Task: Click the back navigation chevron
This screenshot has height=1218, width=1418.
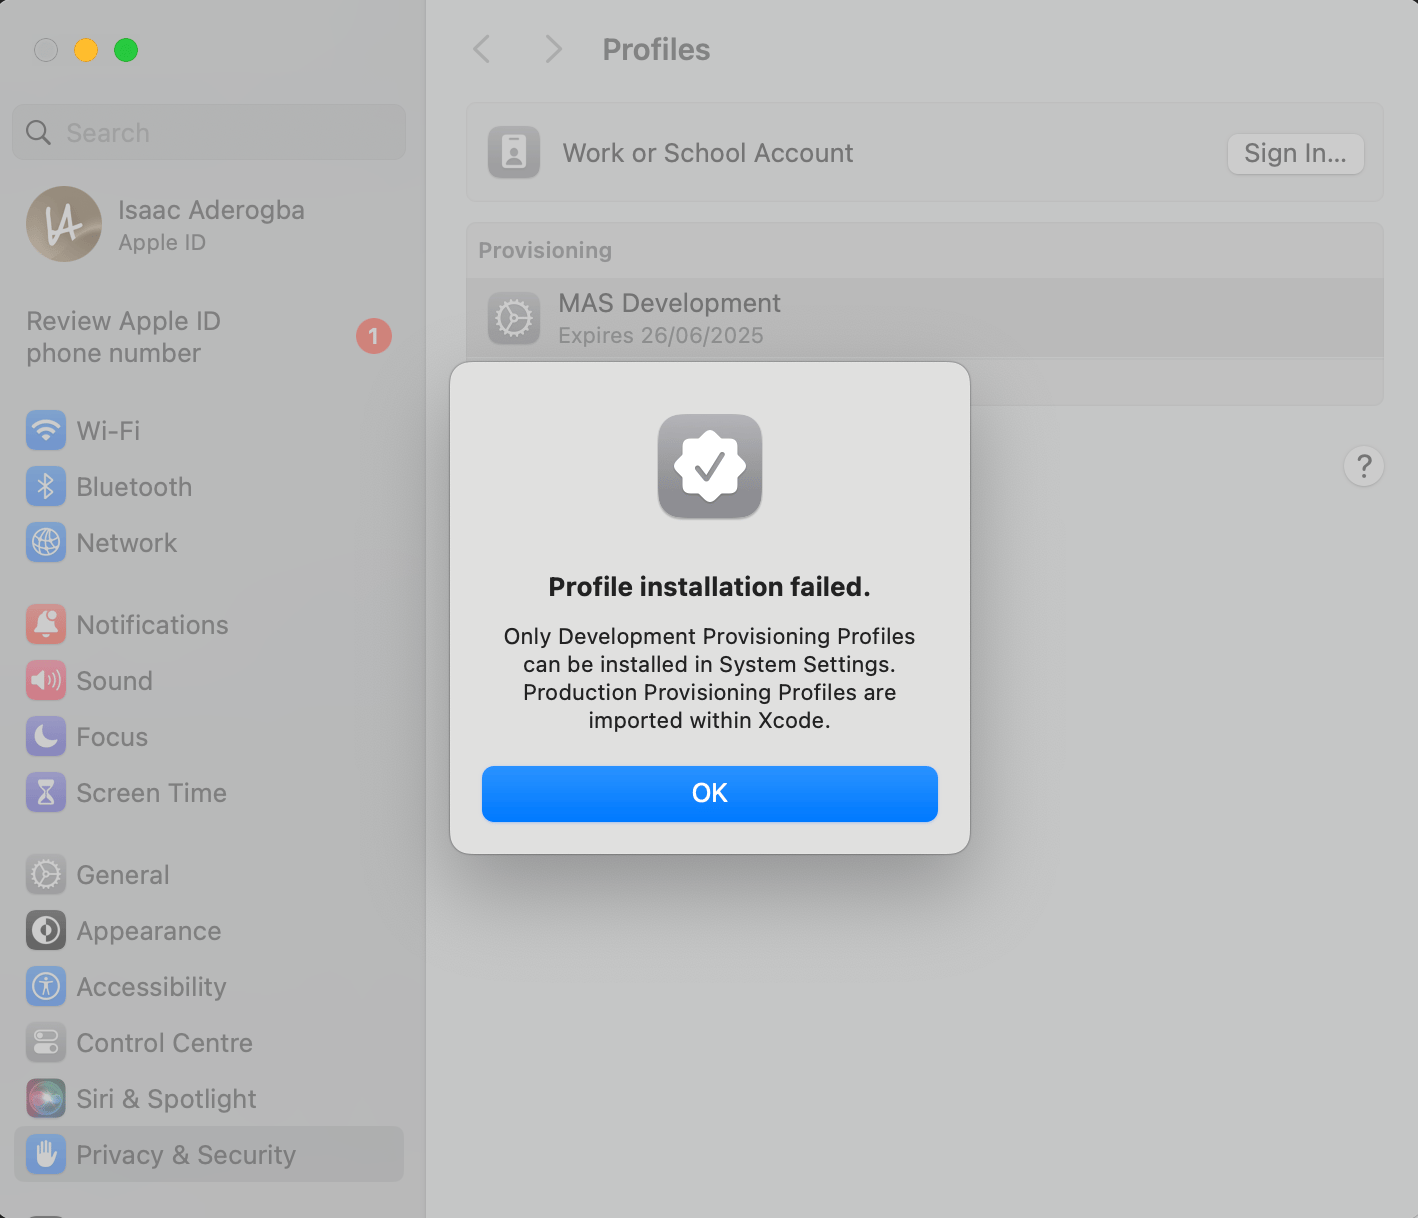Action: 481,49
